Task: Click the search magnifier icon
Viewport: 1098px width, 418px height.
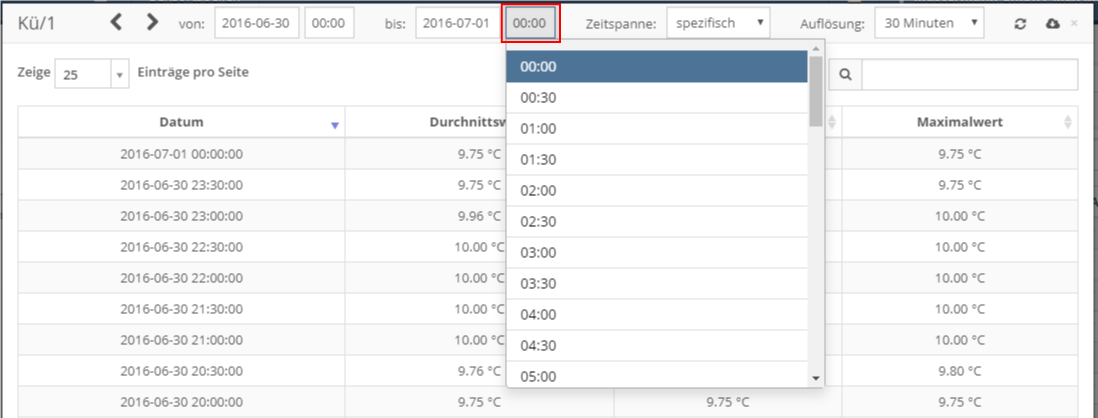Action: tap(845, 75)
